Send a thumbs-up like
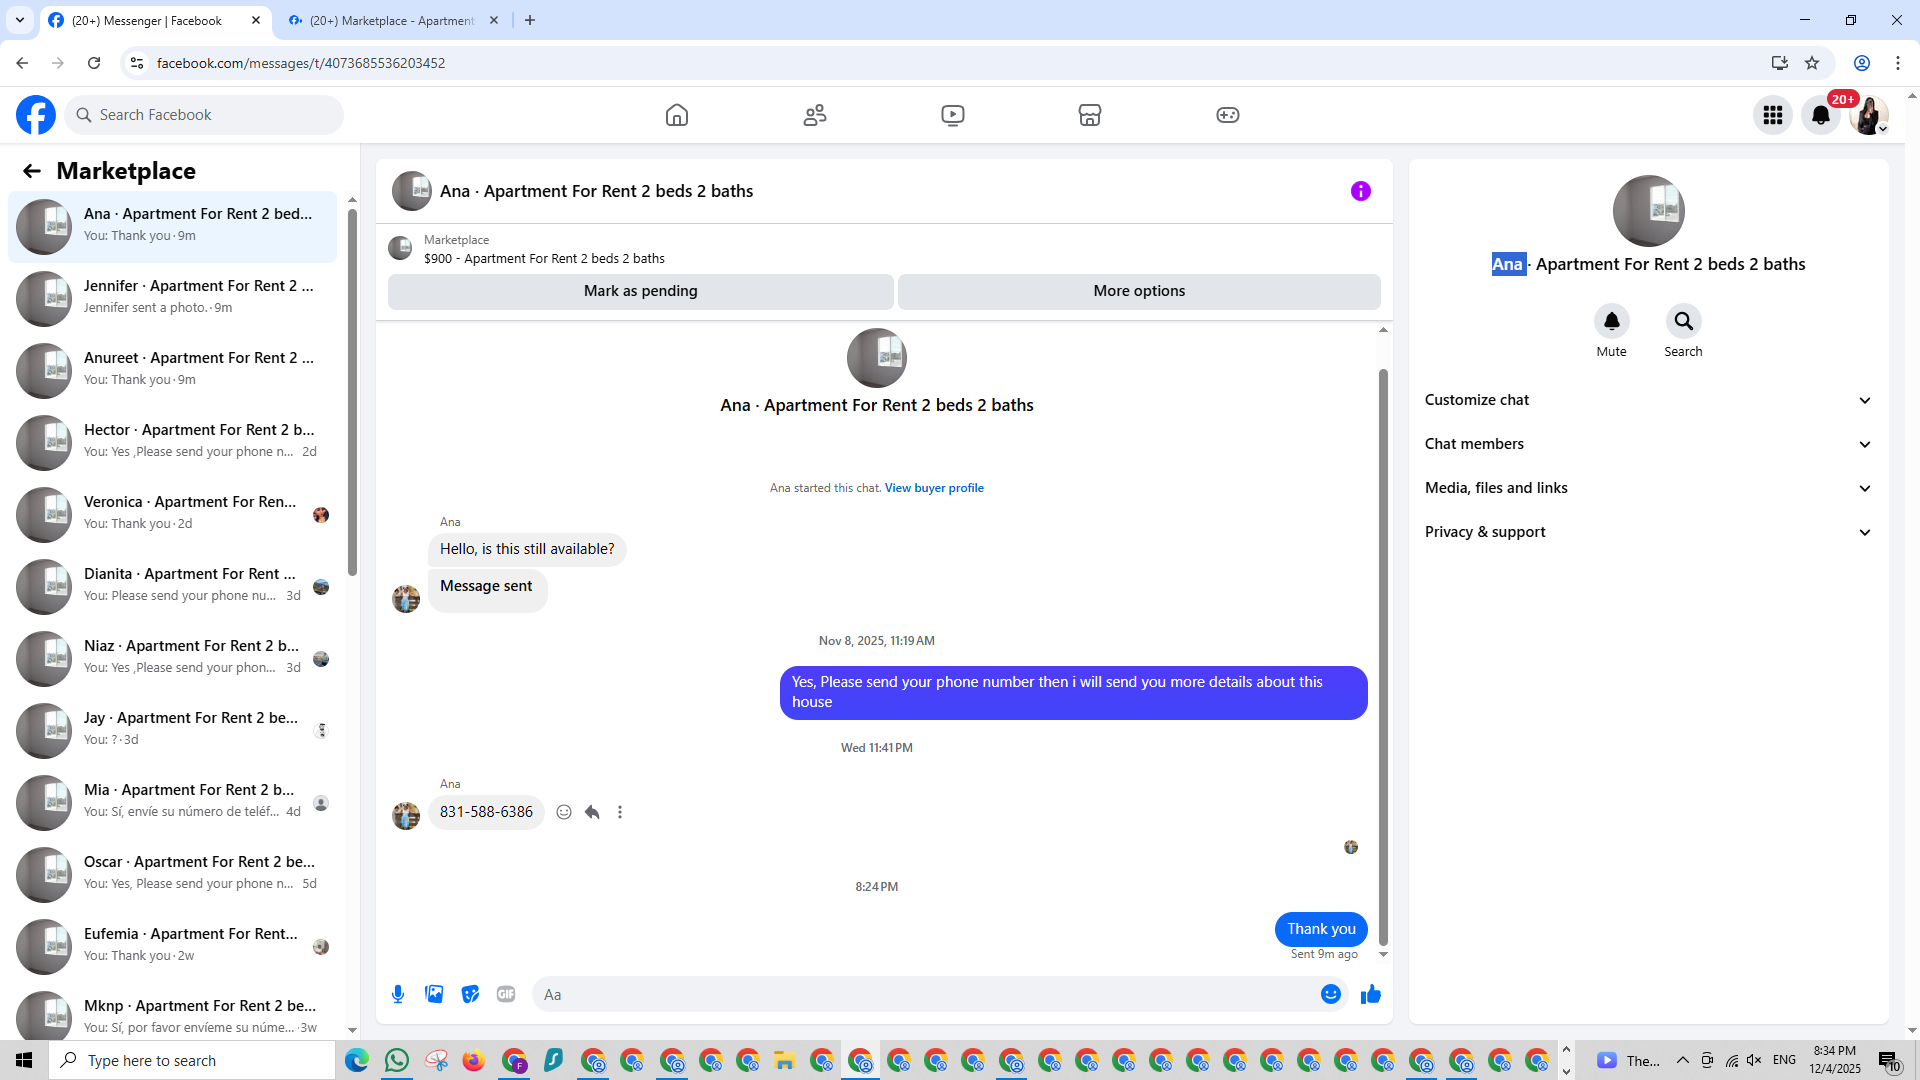The width and height of the screenshot is (1920, 1080). 1371,994
